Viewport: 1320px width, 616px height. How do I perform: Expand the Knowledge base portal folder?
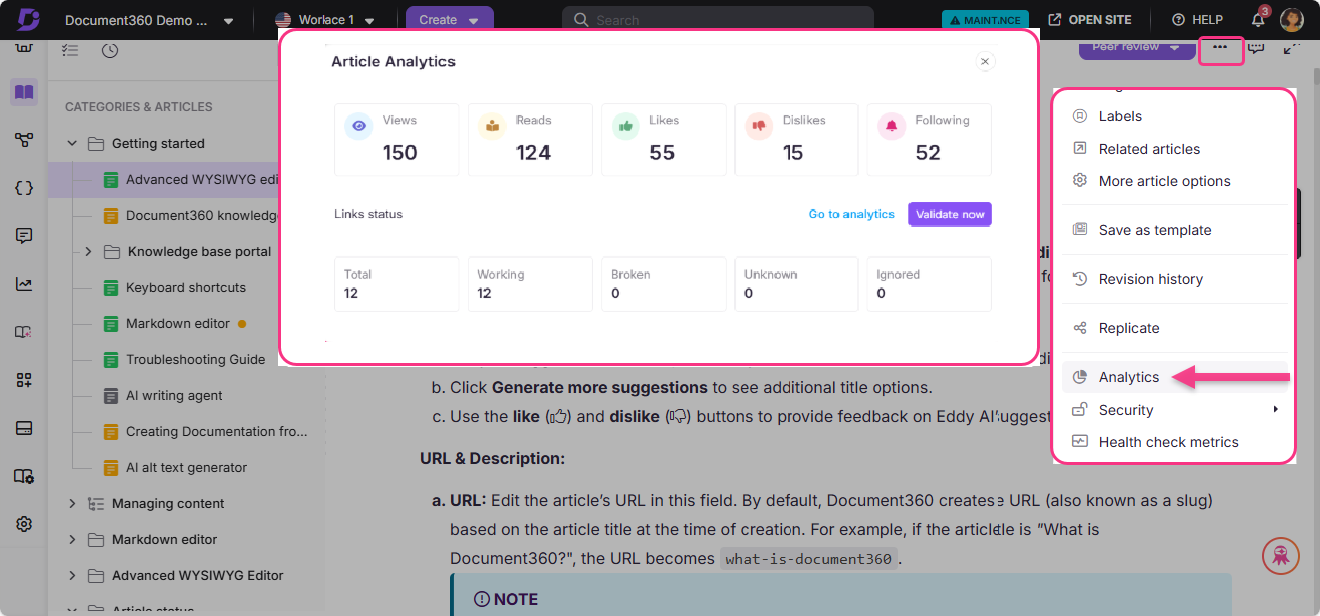click(88, 251)
